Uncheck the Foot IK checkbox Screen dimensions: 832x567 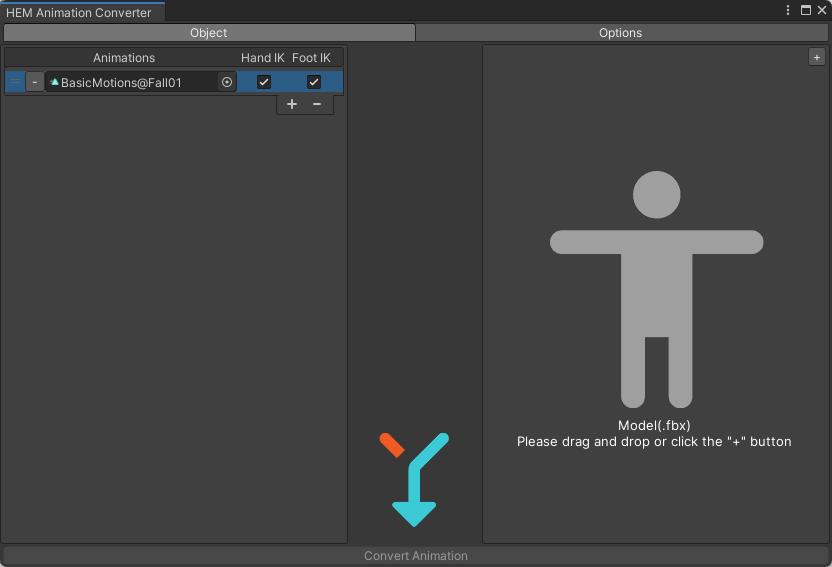click(313, 82)
